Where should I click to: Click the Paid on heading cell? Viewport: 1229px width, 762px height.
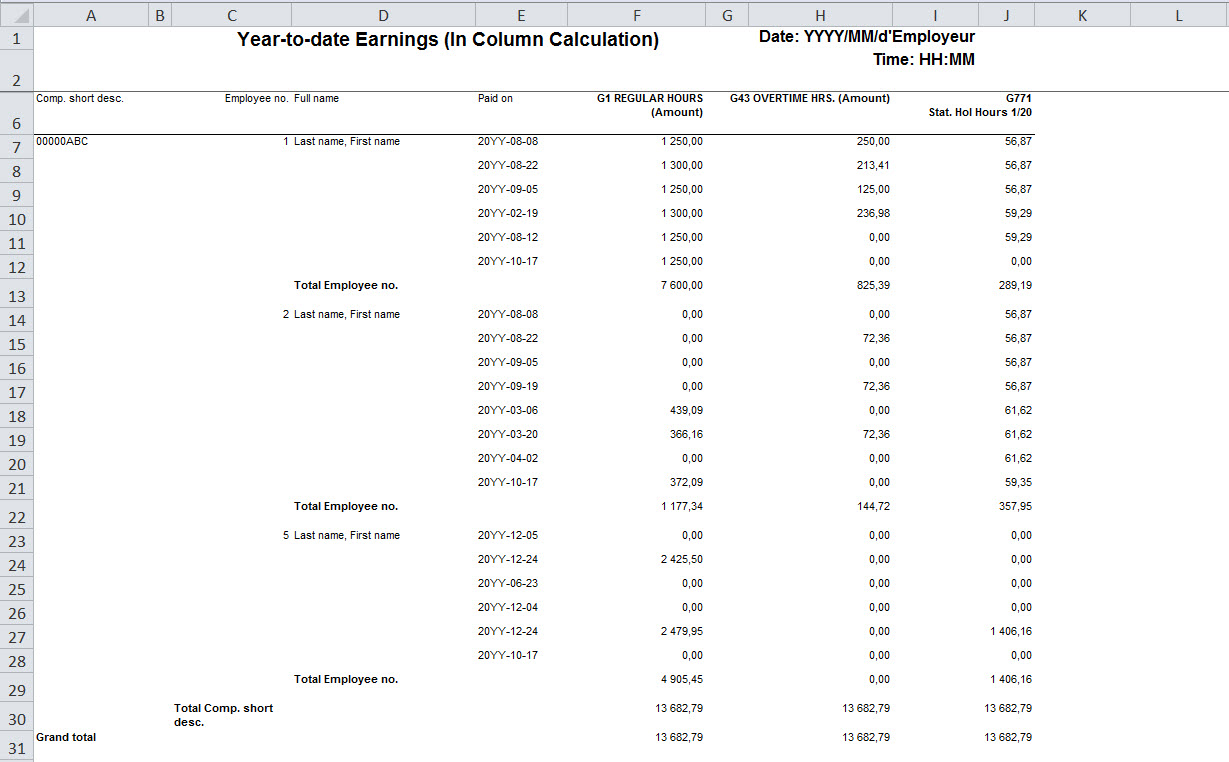coord(495,99)
